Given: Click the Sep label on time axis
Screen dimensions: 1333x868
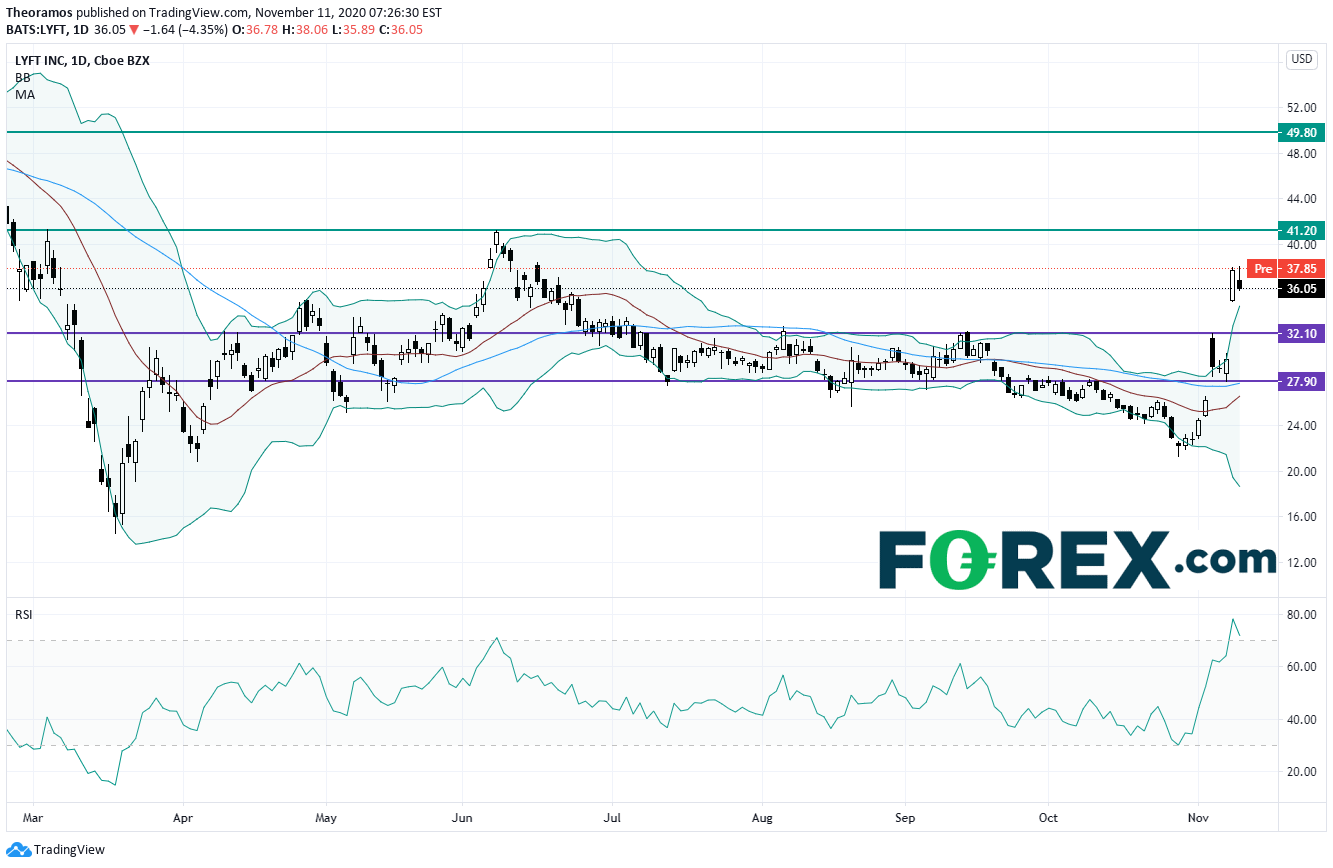Looking at the screenshot, I should 905,816.
